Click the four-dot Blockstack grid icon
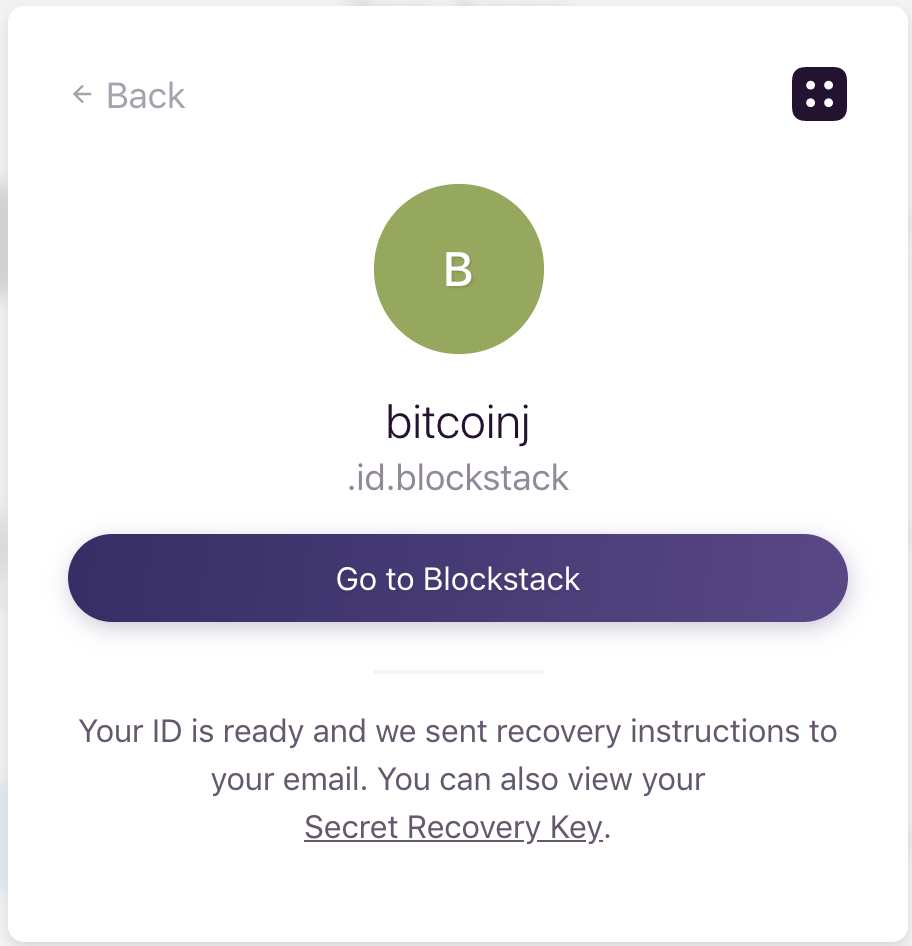The height and width of the screenshot is (946, 912). pyautogui.click(x=818, y=93)
